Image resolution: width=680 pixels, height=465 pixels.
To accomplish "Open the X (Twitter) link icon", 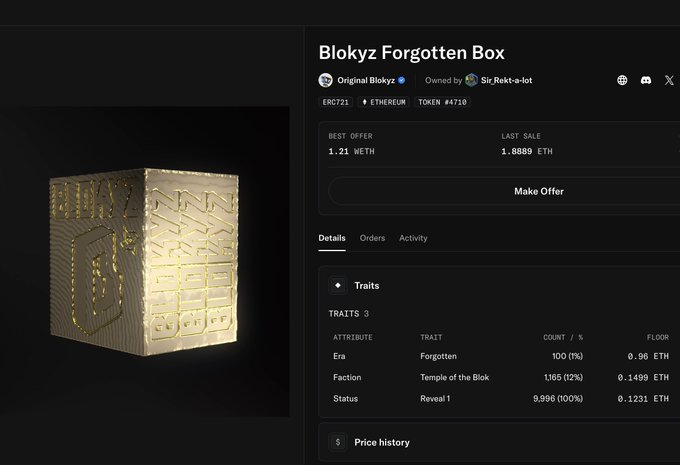I will point(669,80).
